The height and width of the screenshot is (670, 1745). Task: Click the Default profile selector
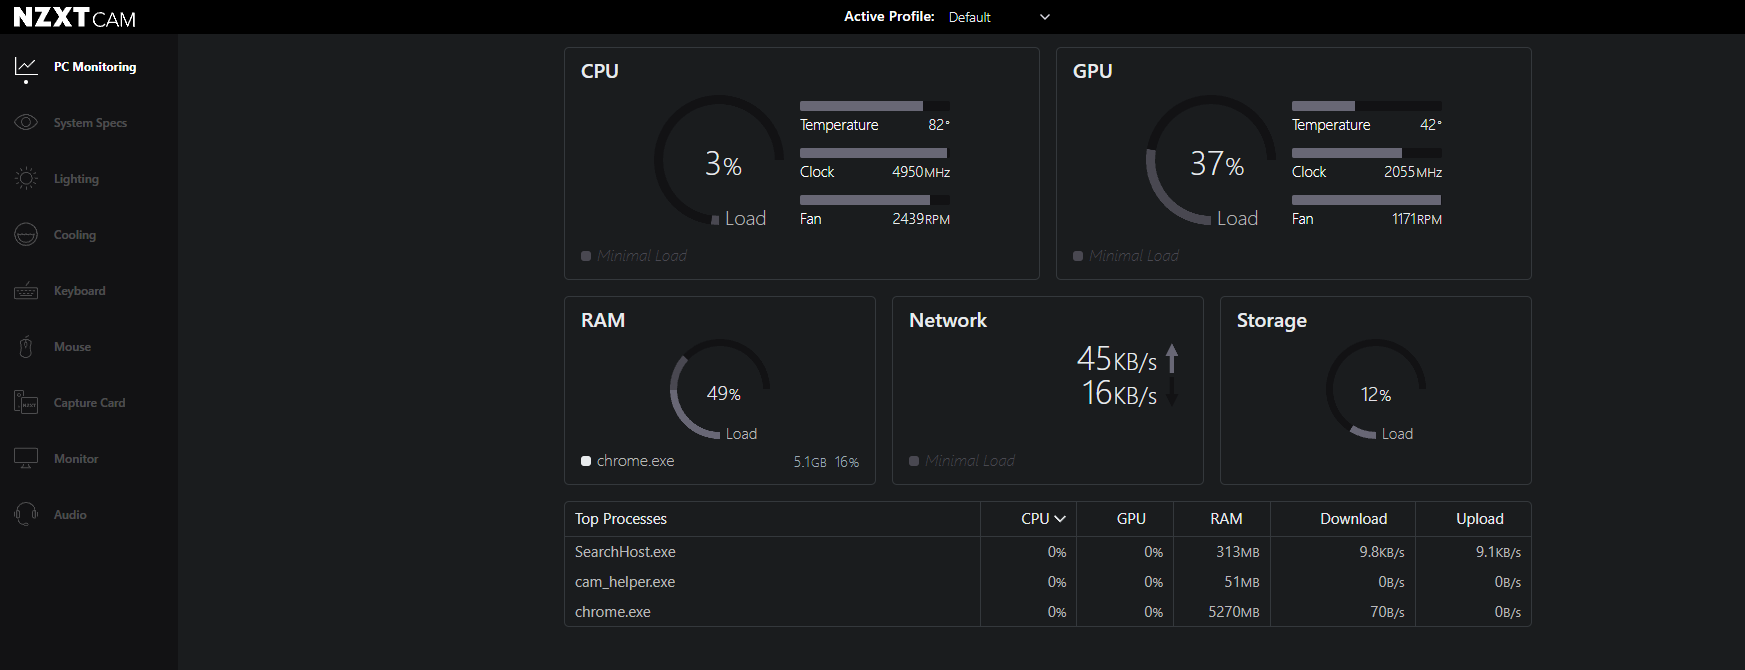(x=970, y=17)
